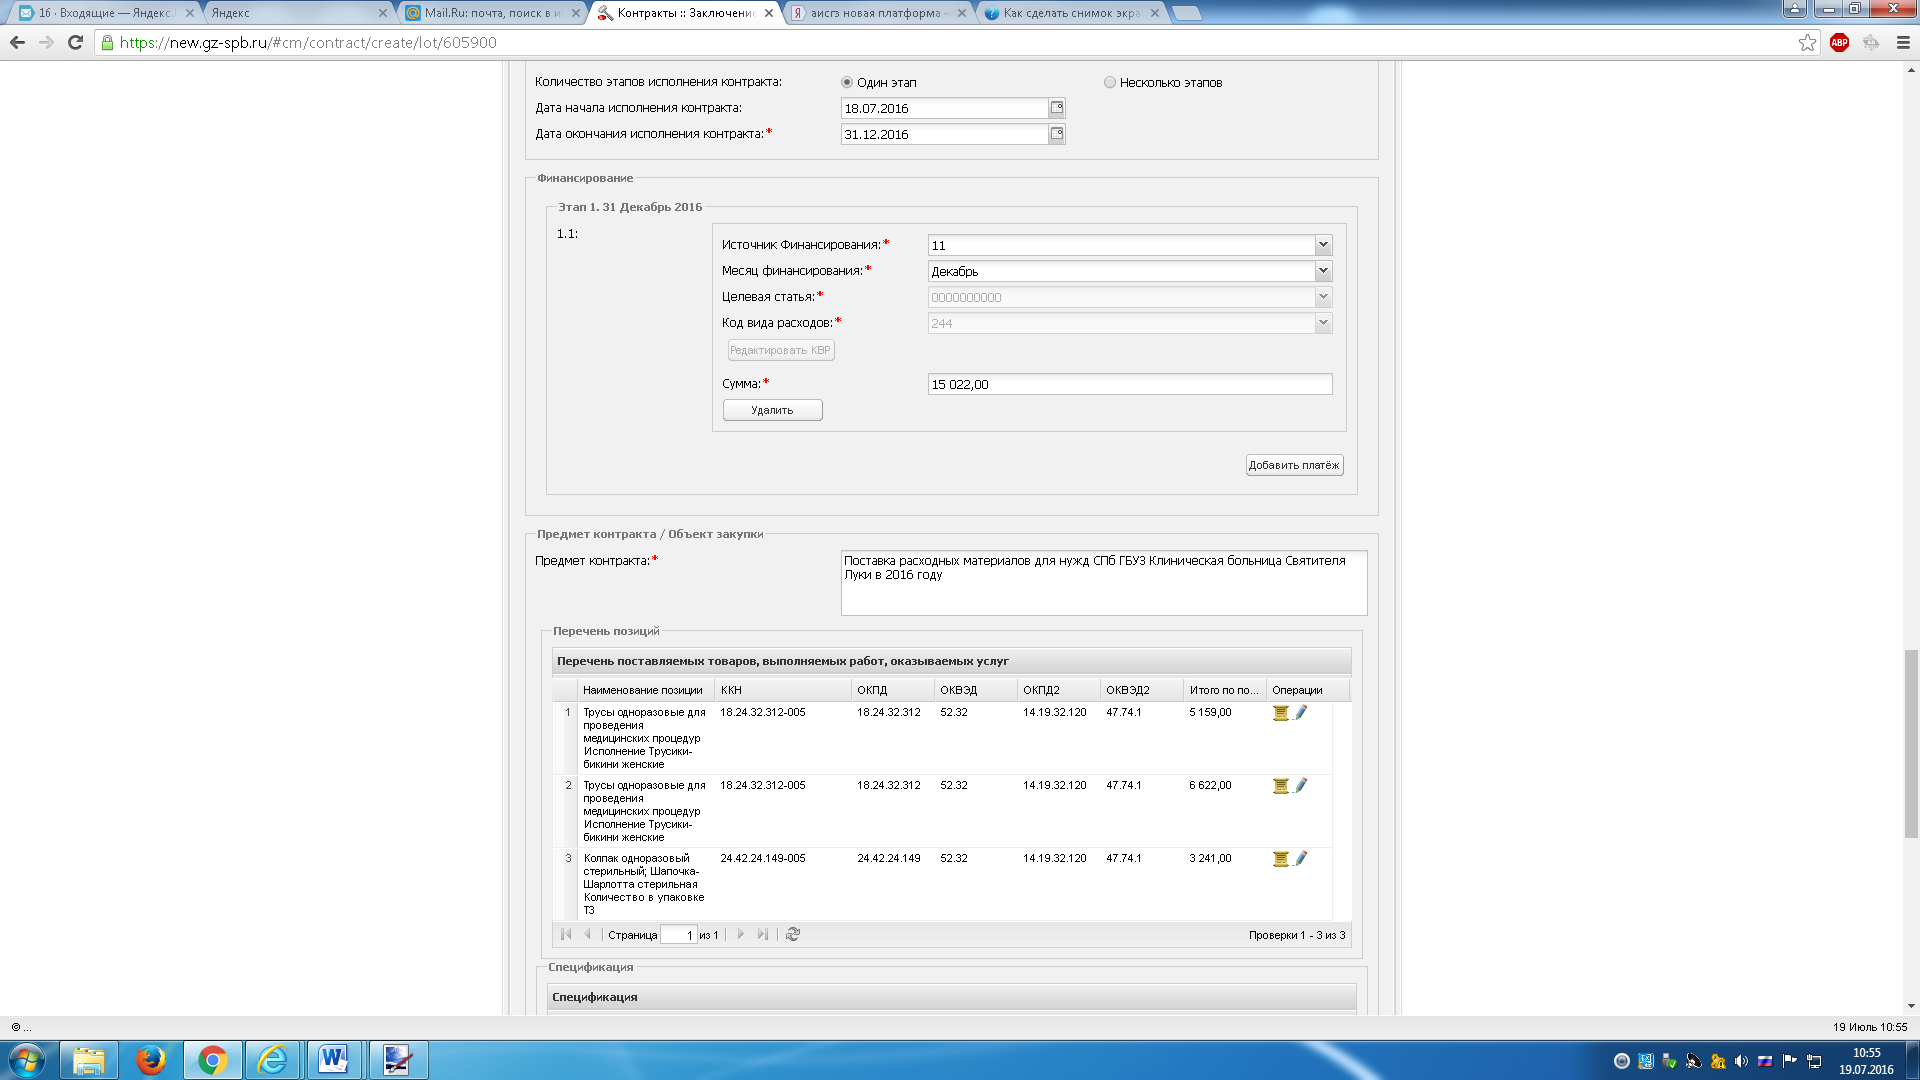Click the 'Итого по по...' column header
Image resolution: width=1920 pixels, height=1080 pixels.
pyautogui.click(x=1223, y=691)
